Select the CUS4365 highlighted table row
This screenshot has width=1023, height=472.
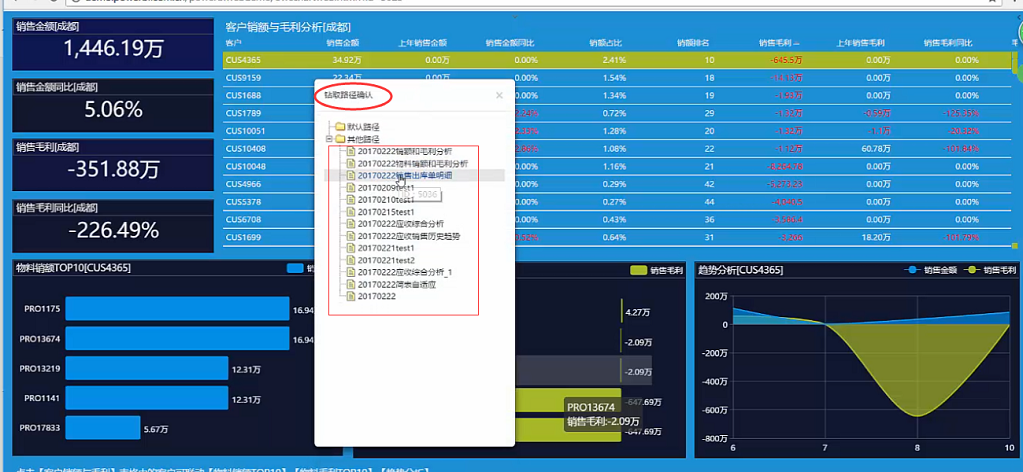pos(600,60)
